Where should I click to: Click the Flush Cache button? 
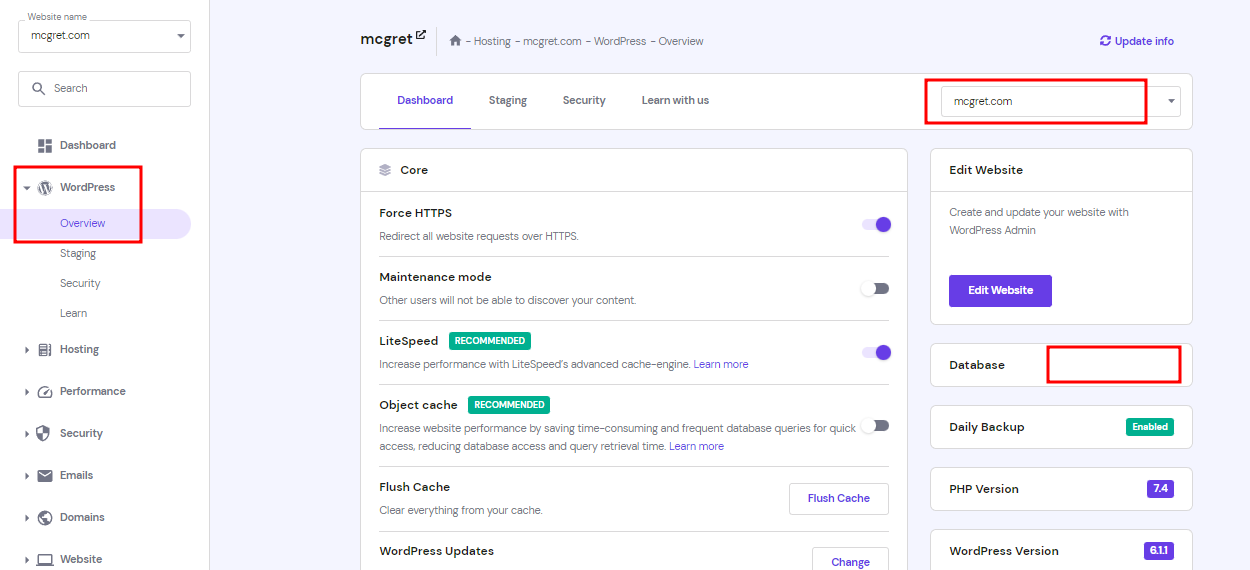(x=839, y=498)
